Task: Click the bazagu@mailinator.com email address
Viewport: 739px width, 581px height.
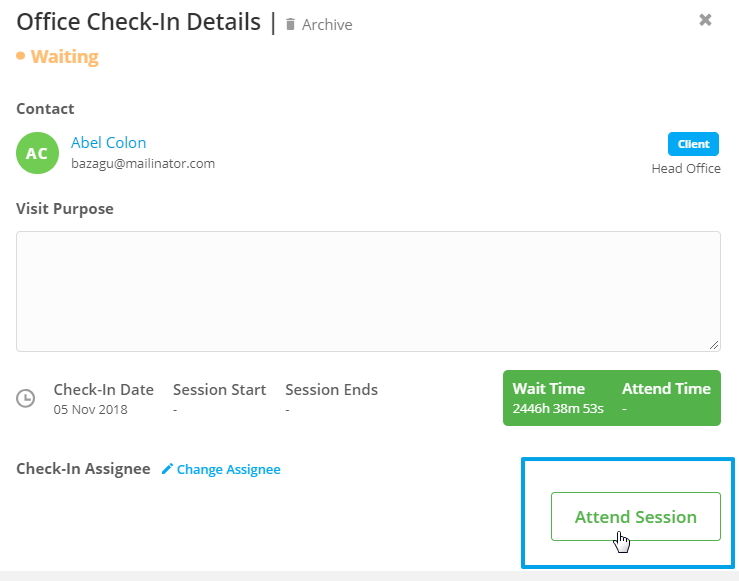Action: (x=143, y=164)
